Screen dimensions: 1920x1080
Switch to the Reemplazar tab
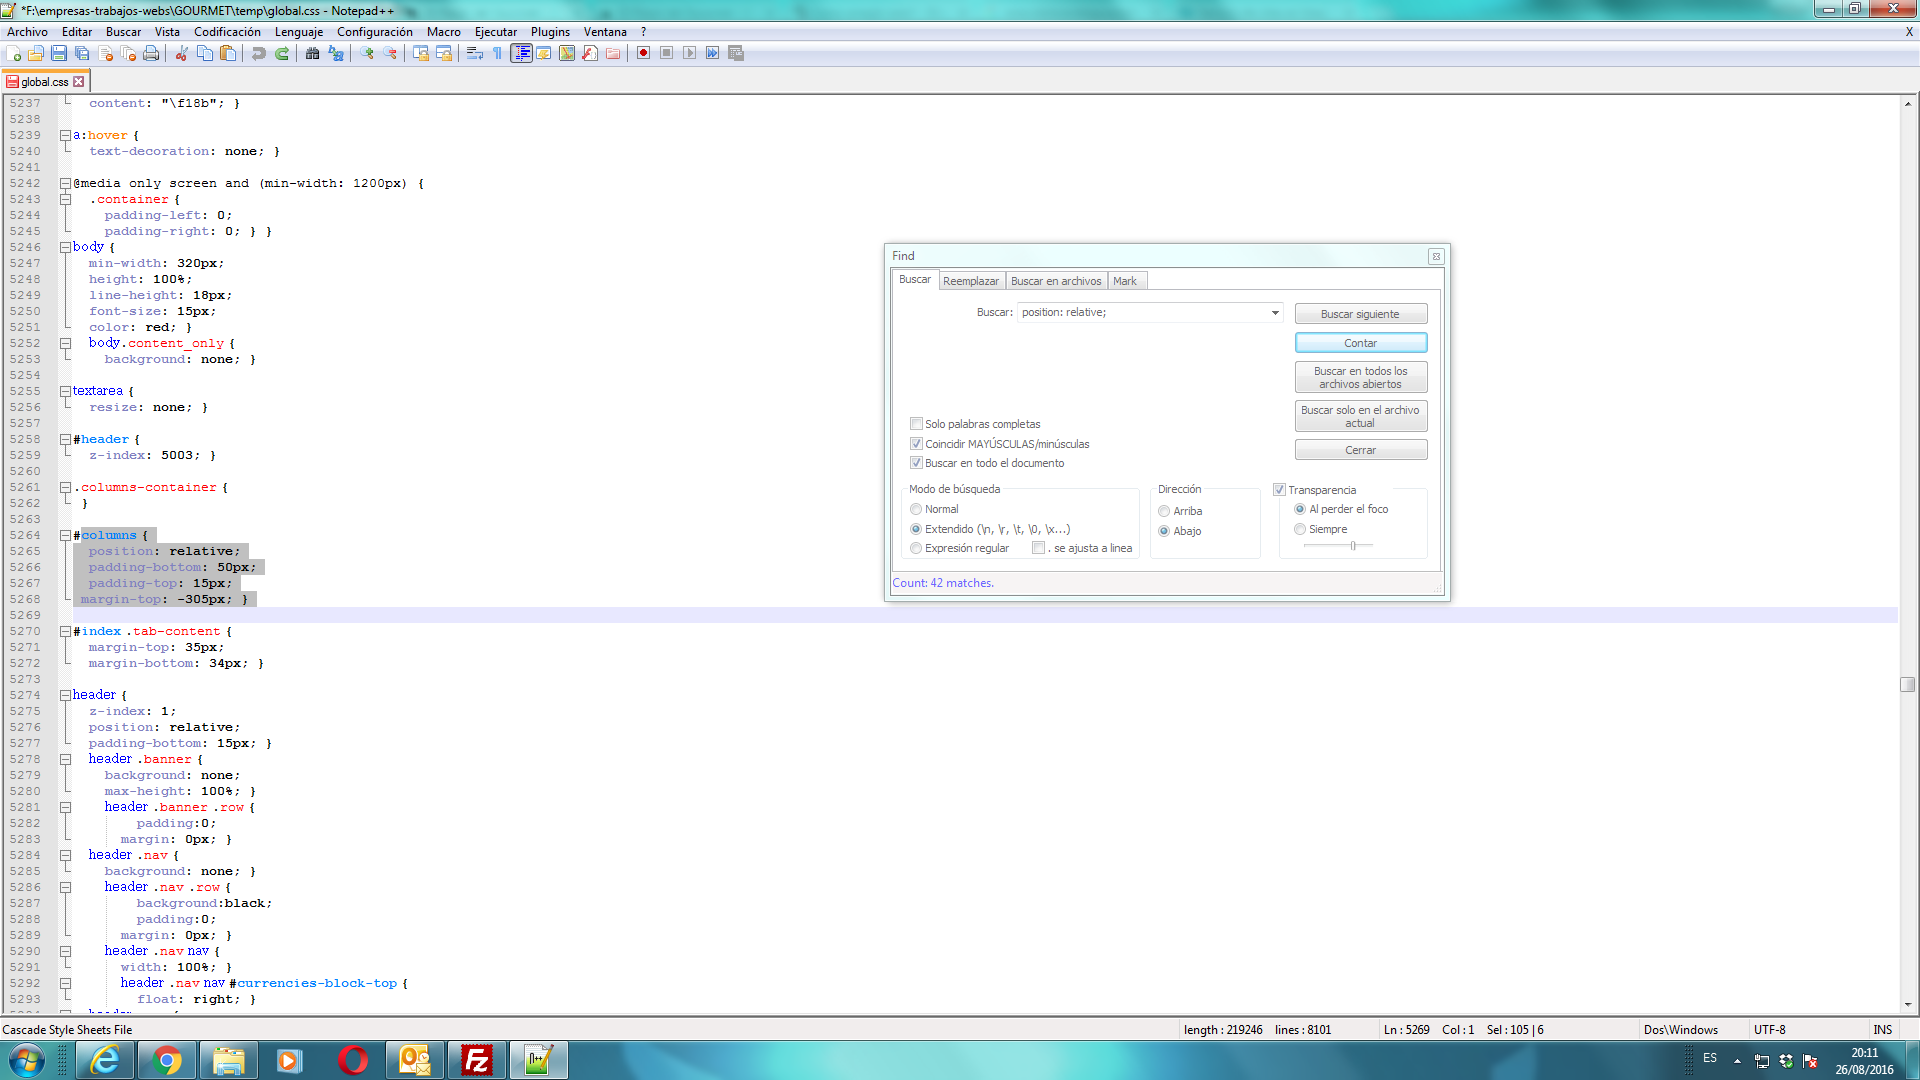[x=970, y=281]
